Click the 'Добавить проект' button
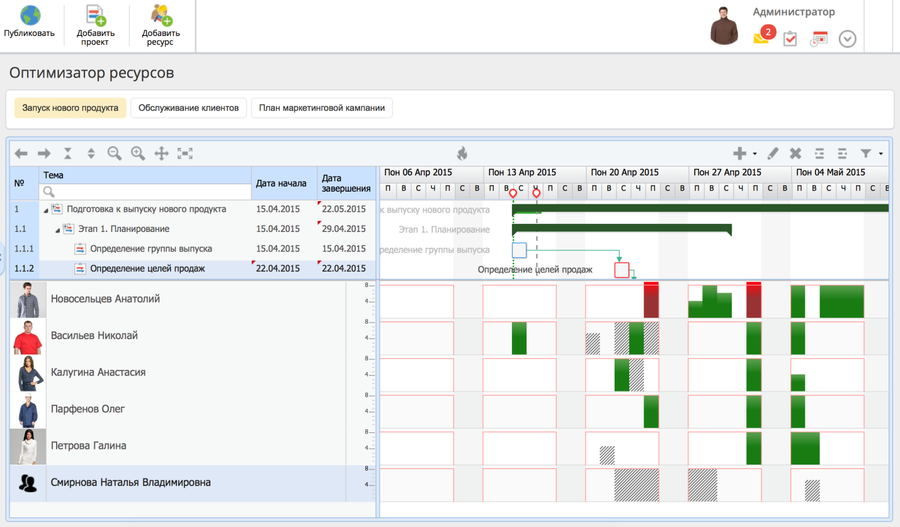 [95, 25]
